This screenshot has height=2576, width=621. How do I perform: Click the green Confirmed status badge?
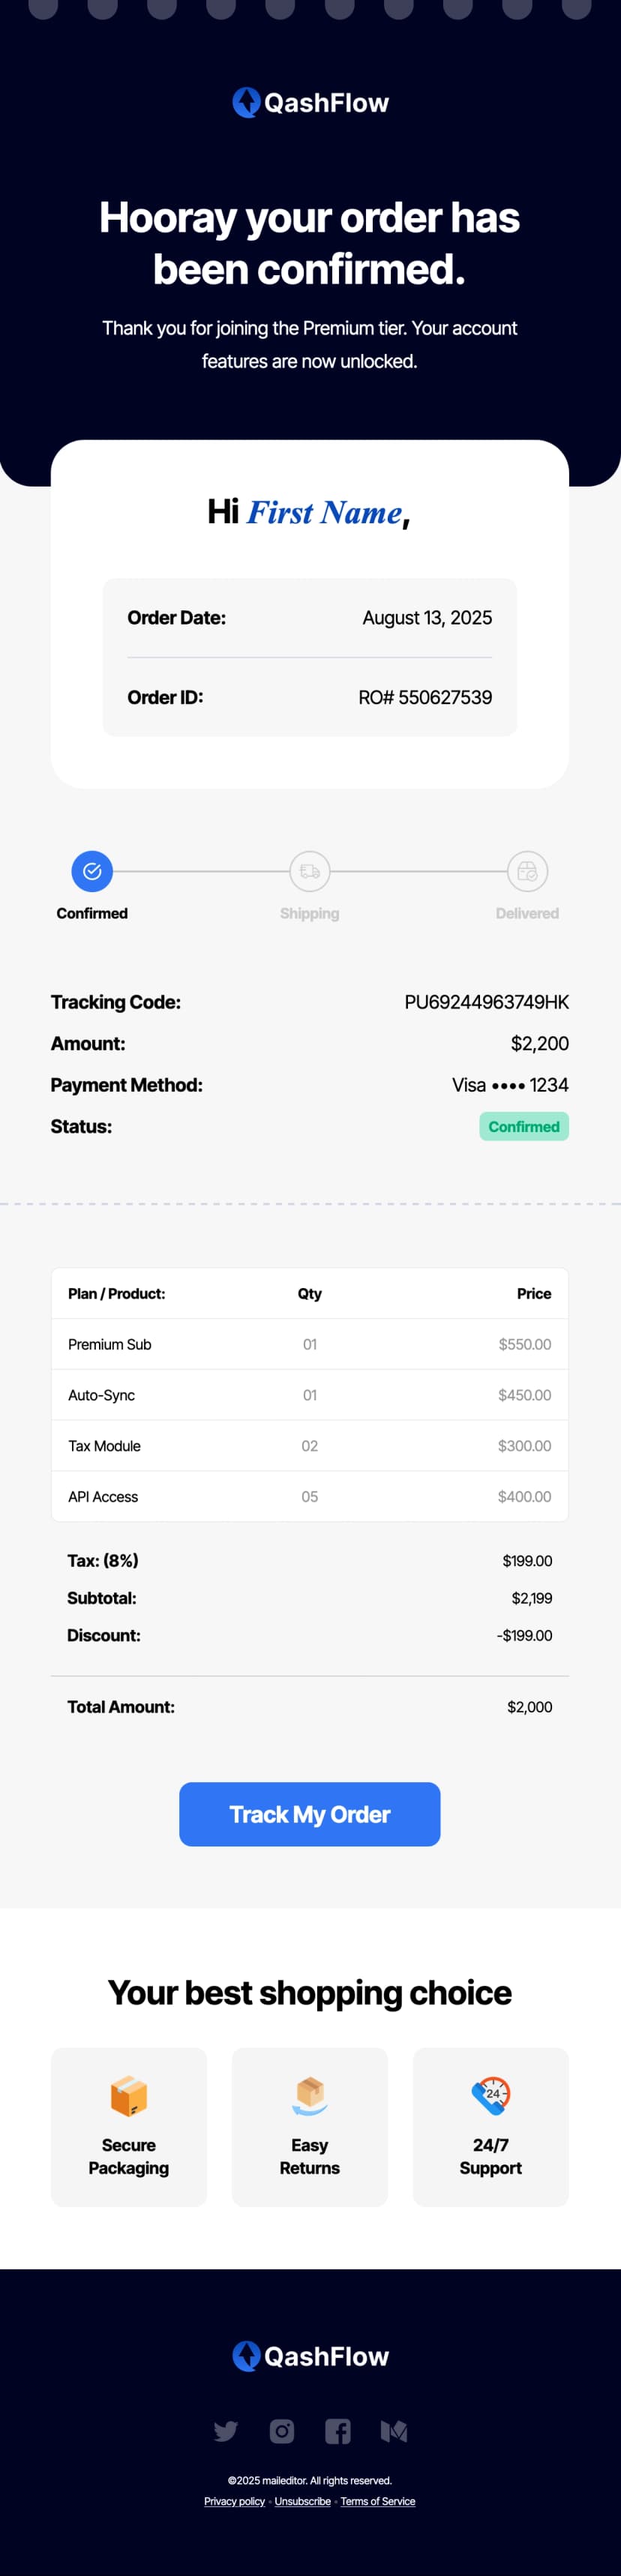[x=523, y=1126]
